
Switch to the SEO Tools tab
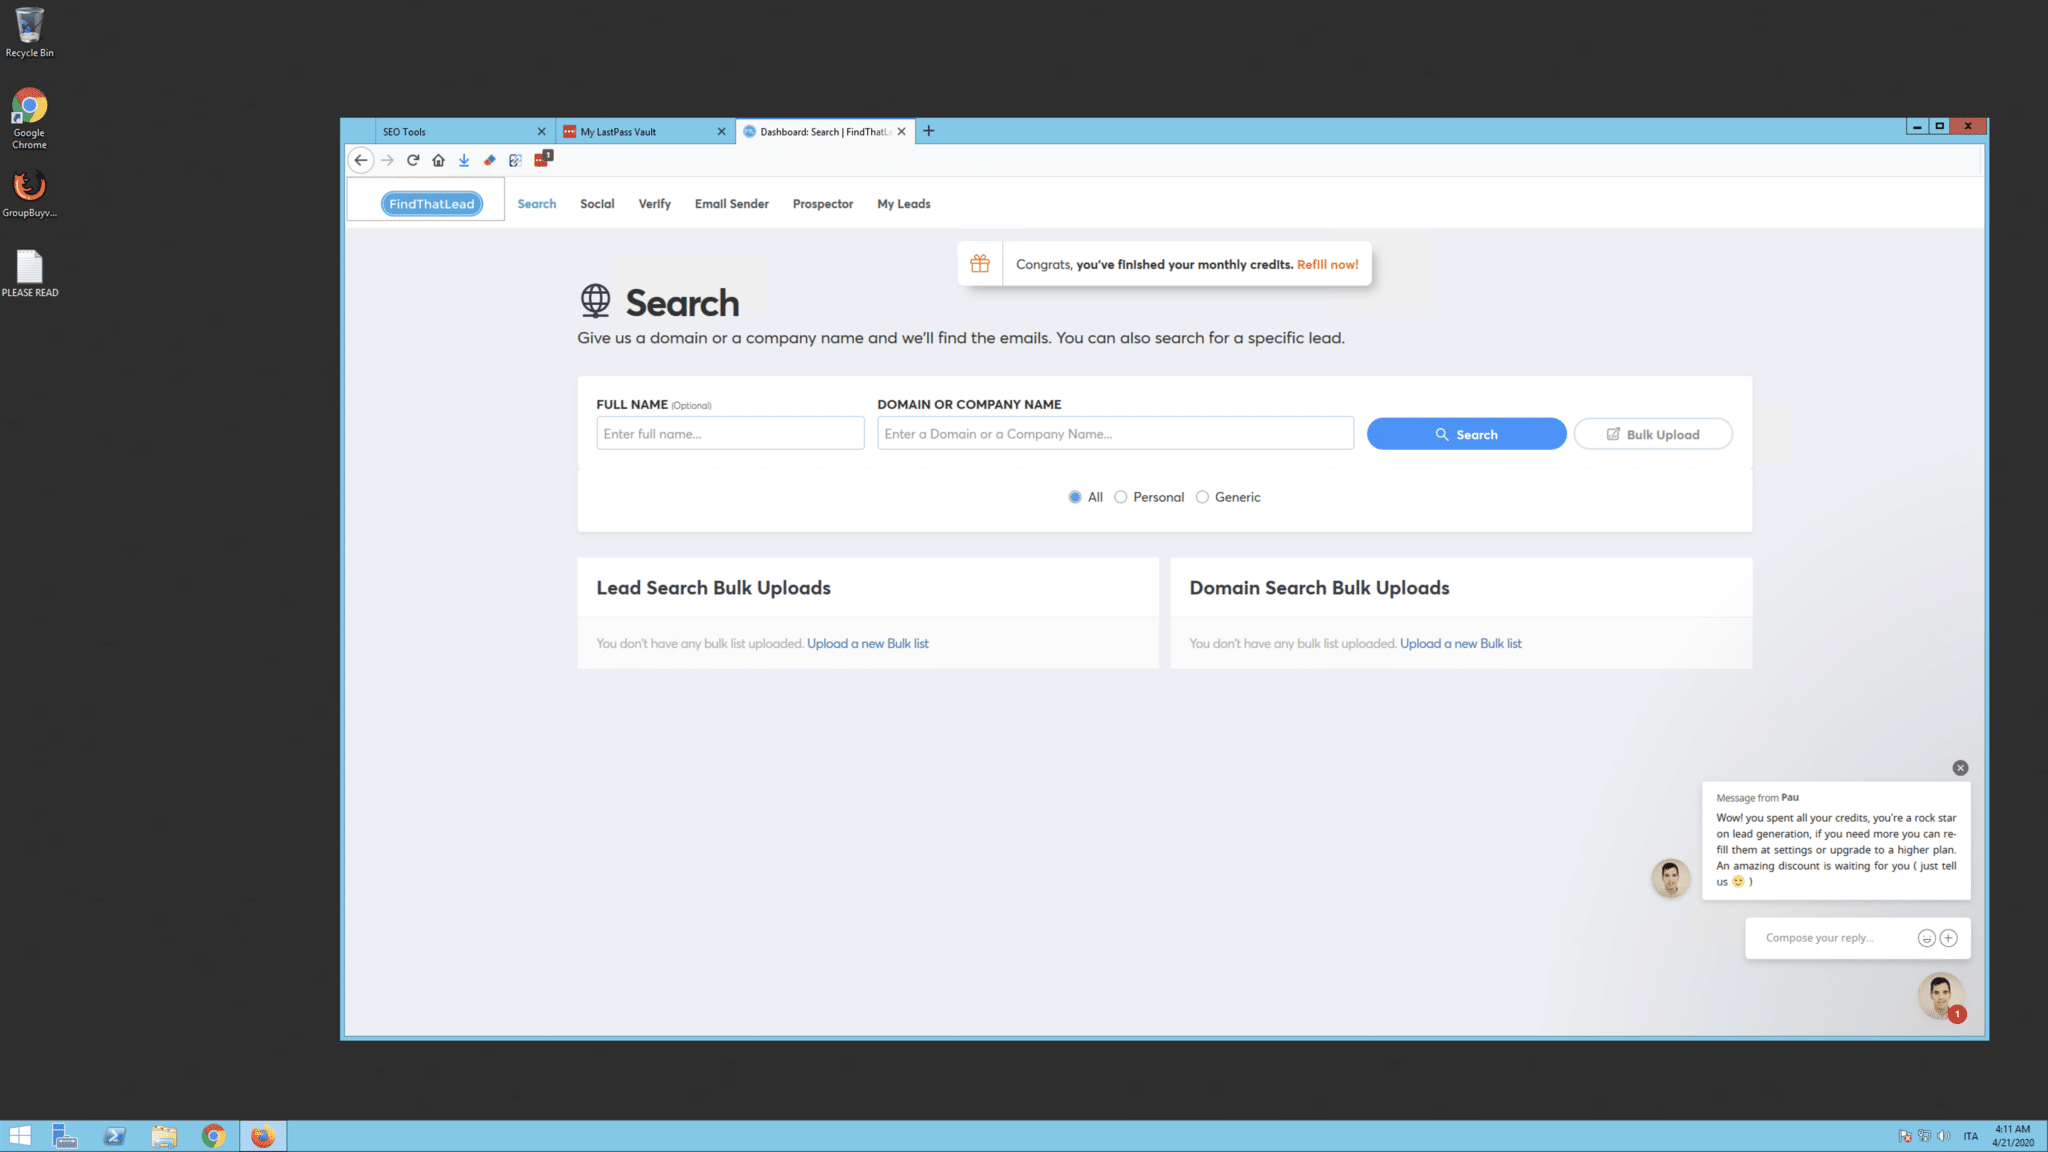coord(455,131)
